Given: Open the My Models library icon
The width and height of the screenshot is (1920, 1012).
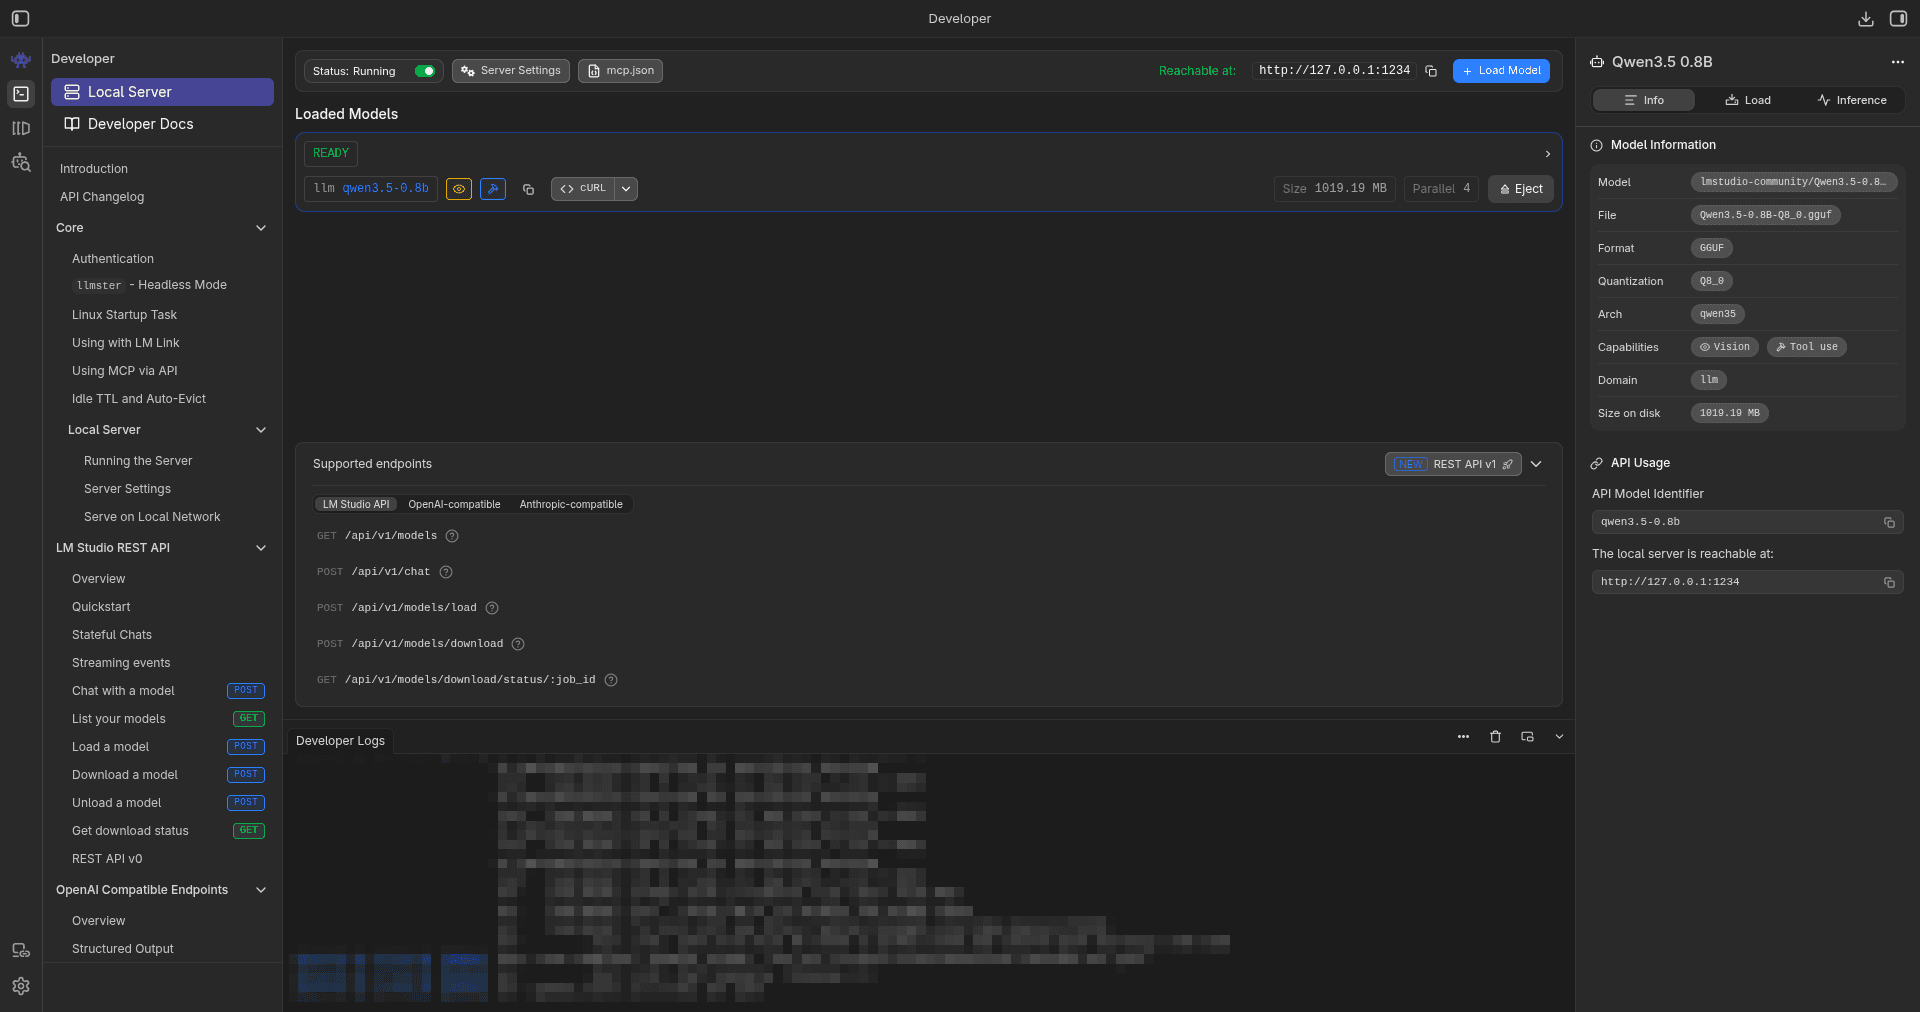Looking at the screenshot, I should (21, 128).
